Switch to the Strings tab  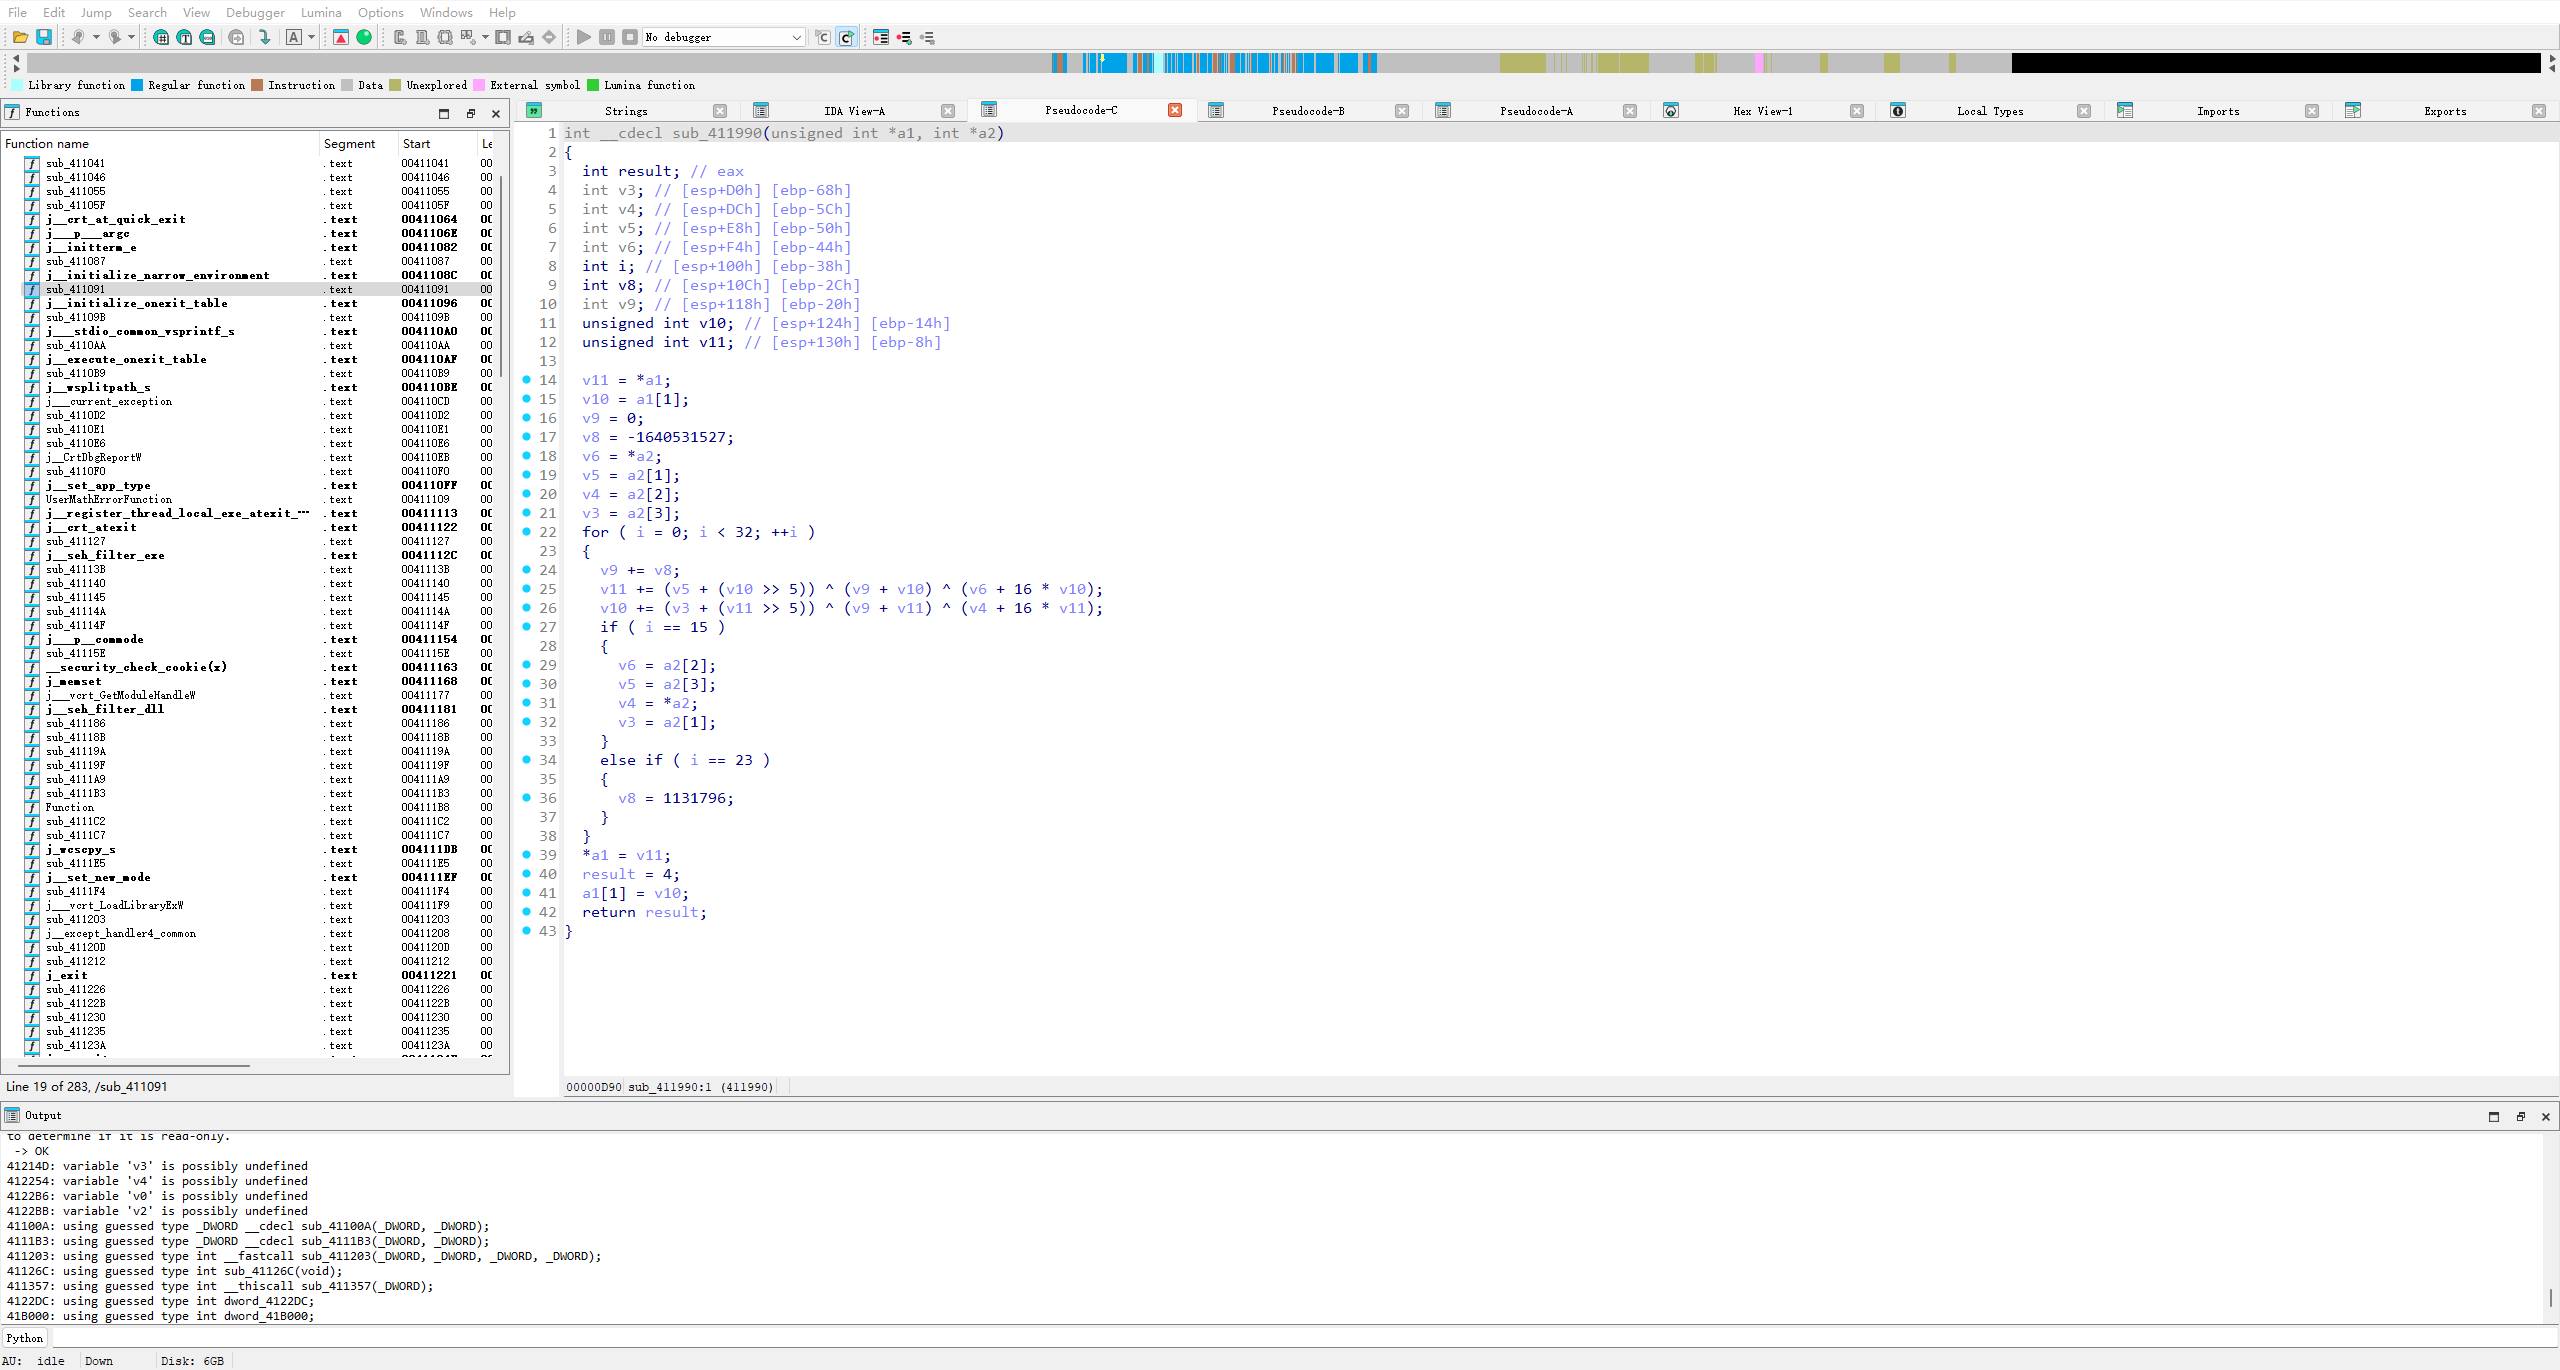(626, 111)
